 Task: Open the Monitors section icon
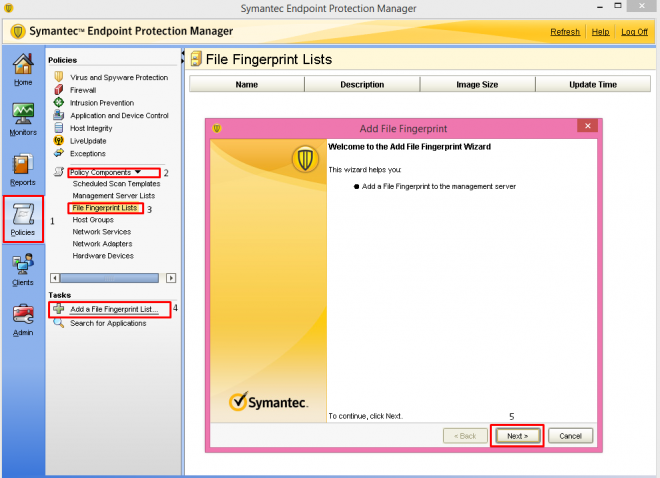click(x=23, y=114)
